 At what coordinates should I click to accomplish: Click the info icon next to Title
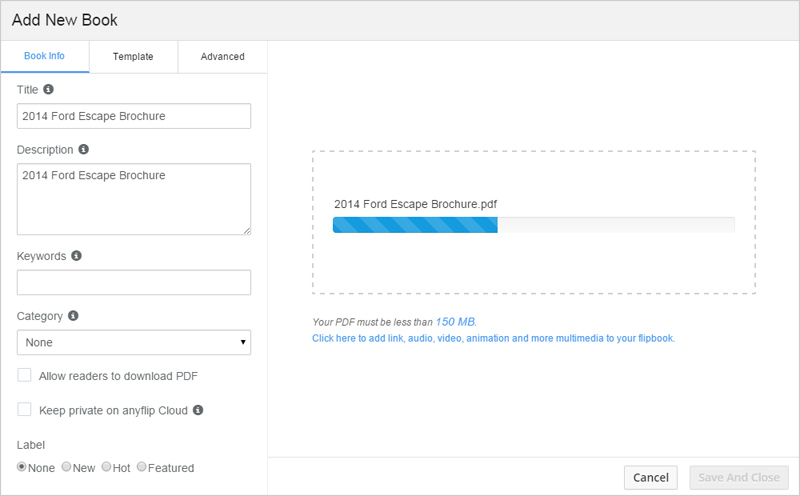(x=49, y=89)
